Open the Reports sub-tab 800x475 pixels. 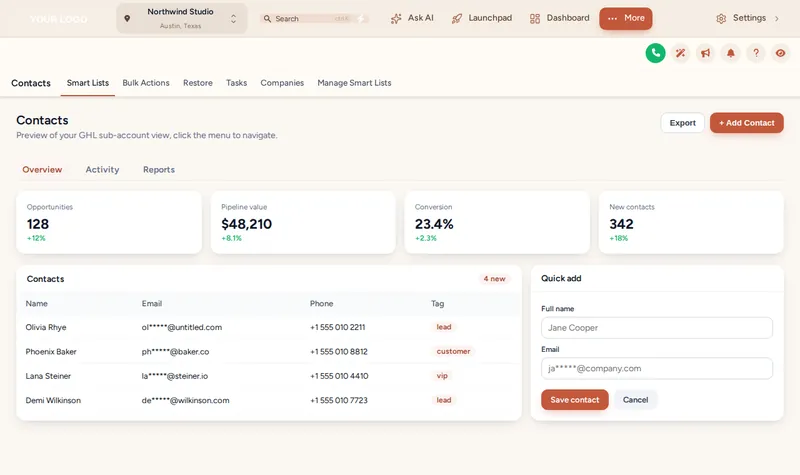tap(159, 170)
